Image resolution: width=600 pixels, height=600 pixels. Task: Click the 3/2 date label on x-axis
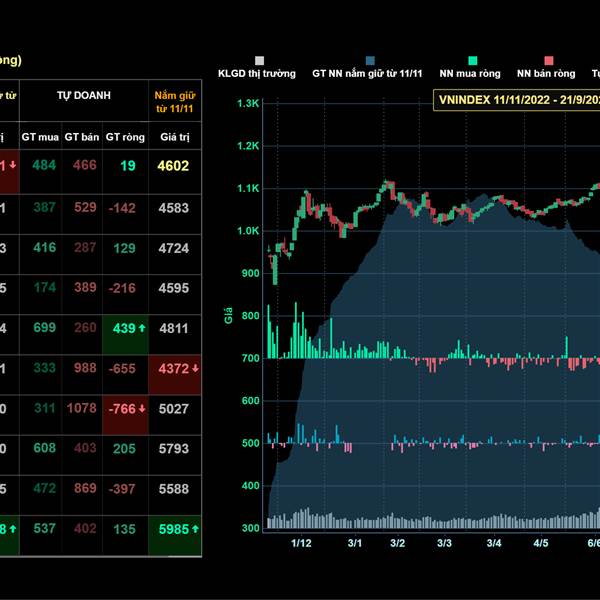point(398,543)
